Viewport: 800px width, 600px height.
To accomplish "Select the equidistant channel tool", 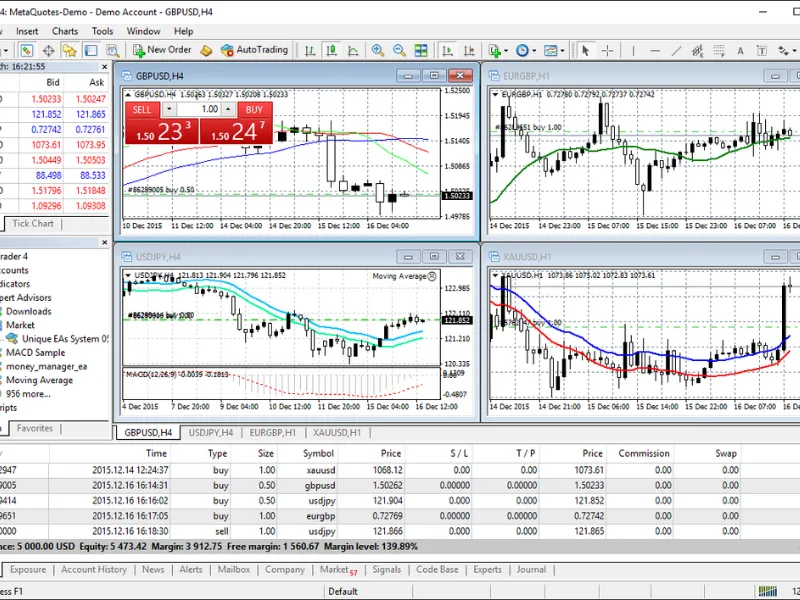I will click(697, 51).
